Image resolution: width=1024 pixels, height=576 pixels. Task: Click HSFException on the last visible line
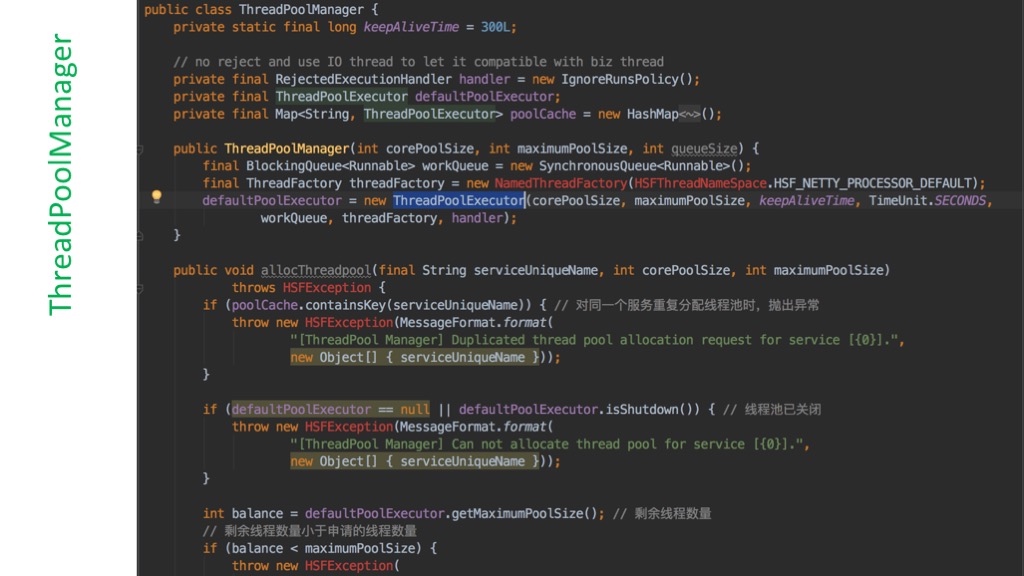point(349,566)
